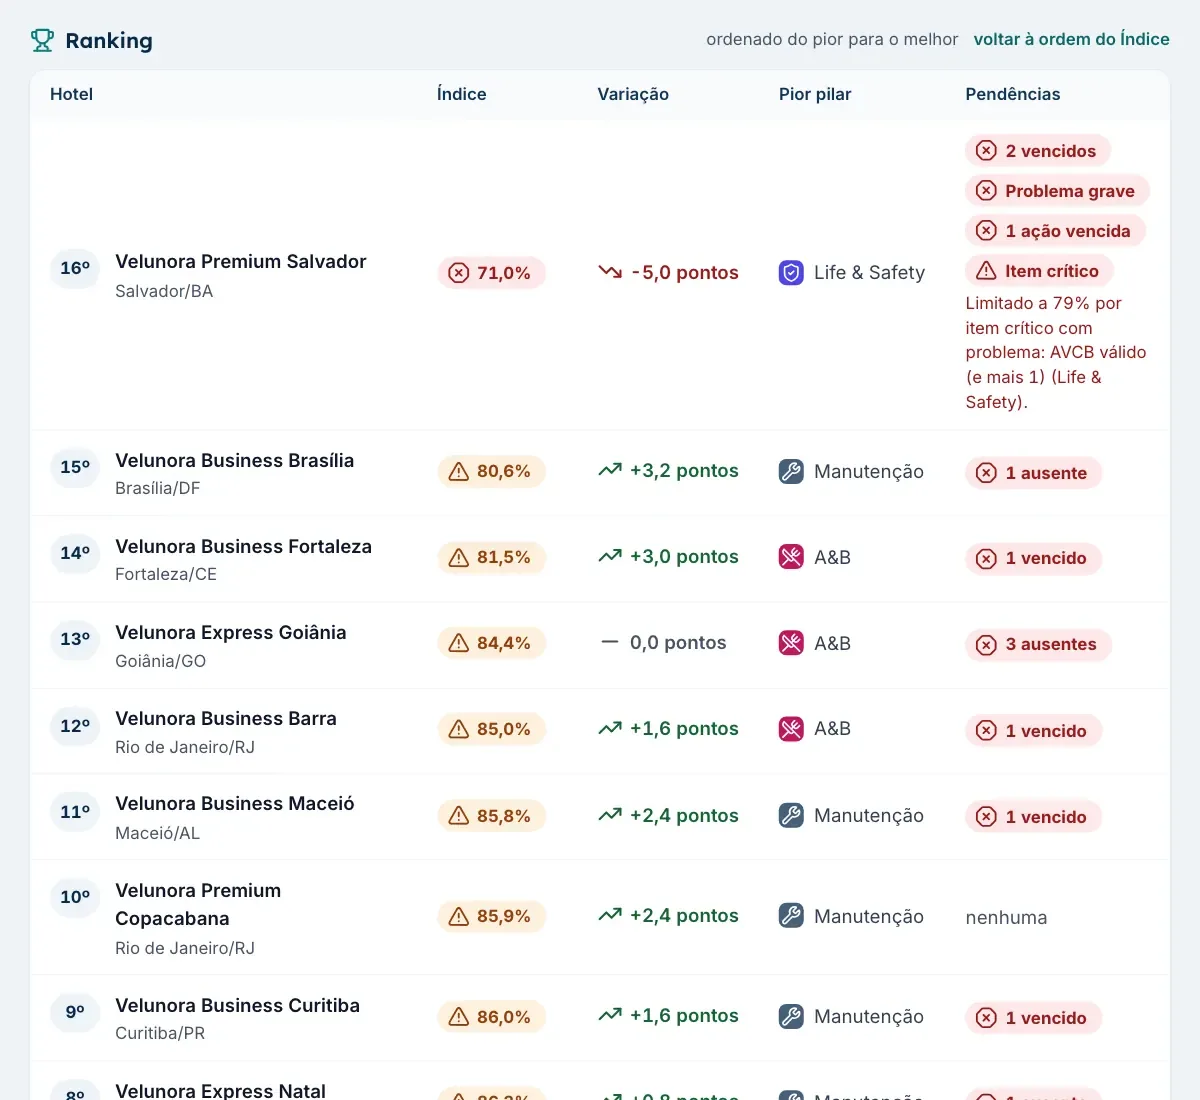Click the 12º rank badge
Screen dimensions: 1200x1100
tap(75, 725)
